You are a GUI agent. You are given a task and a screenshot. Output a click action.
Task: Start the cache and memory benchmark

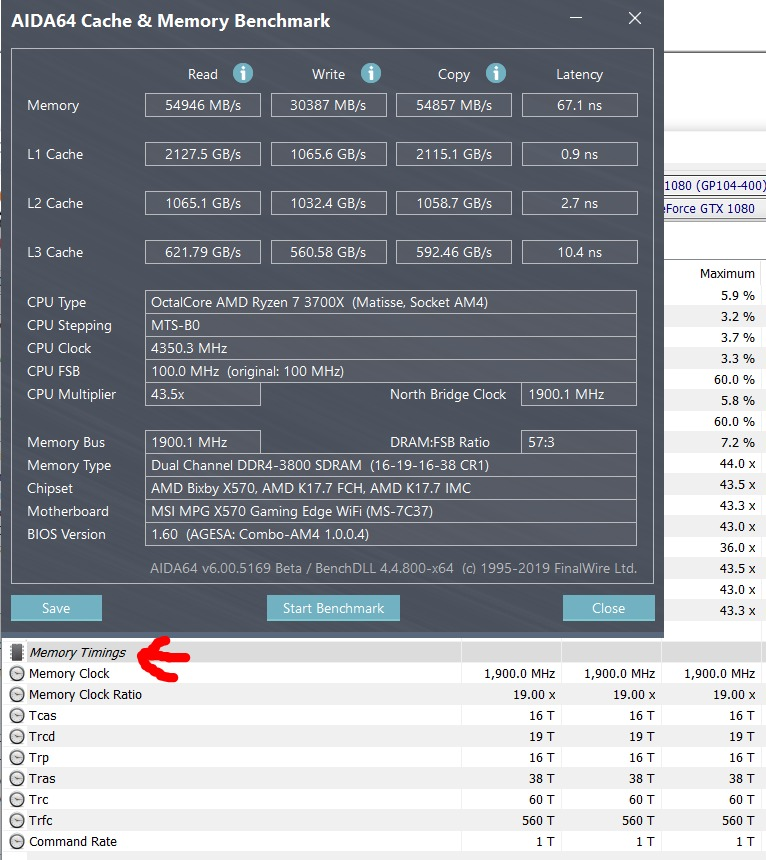(333, 608)
